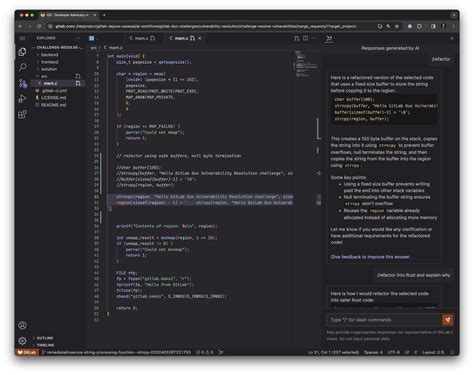
Task: Open .gitlab-ci.yml file in explorer
Action: (x=54, y=91)
